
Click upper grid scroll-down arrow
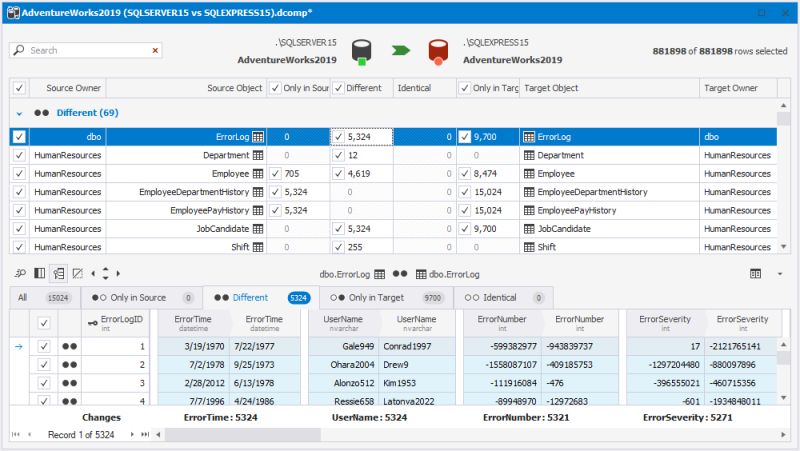pos(784,247)
